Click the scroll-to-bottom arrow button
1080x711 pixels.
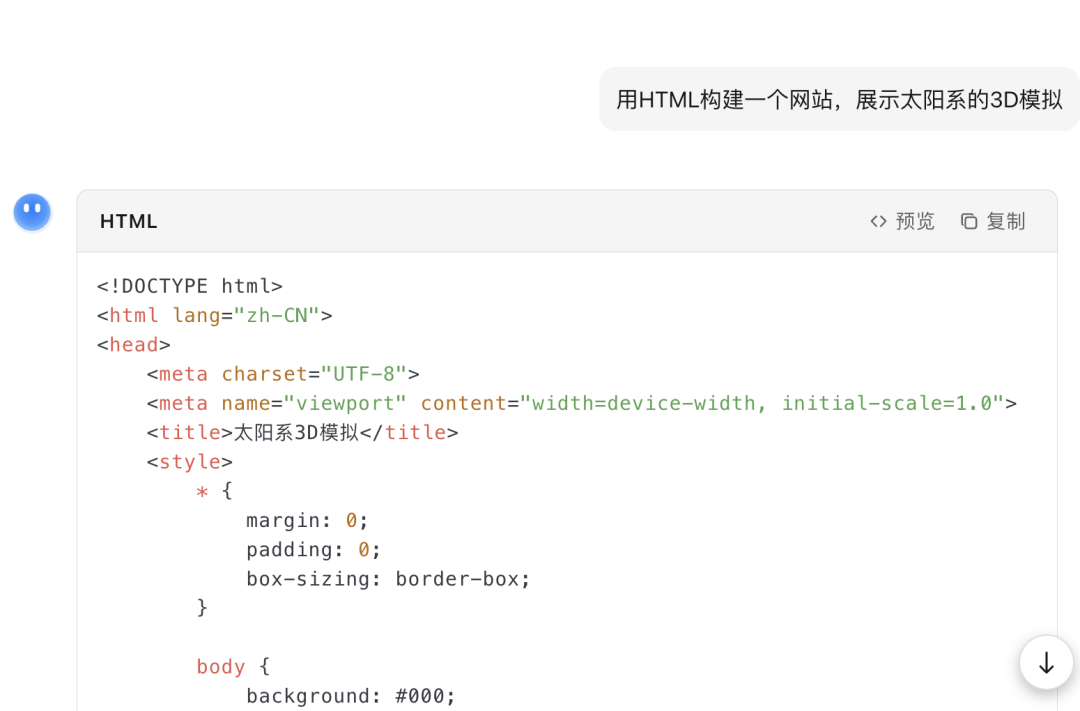tap(1046, 662)
